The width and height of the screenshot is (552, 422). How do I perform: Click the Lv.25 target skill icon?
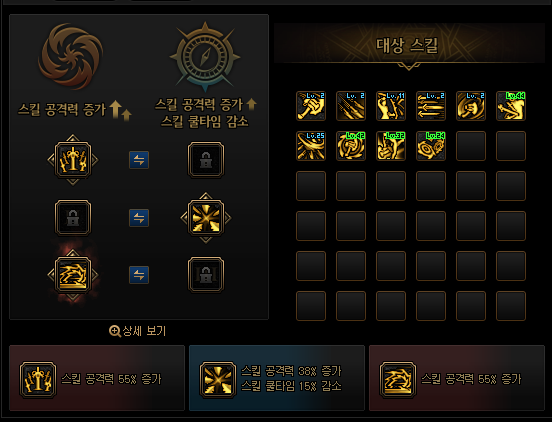pos(311,146)
